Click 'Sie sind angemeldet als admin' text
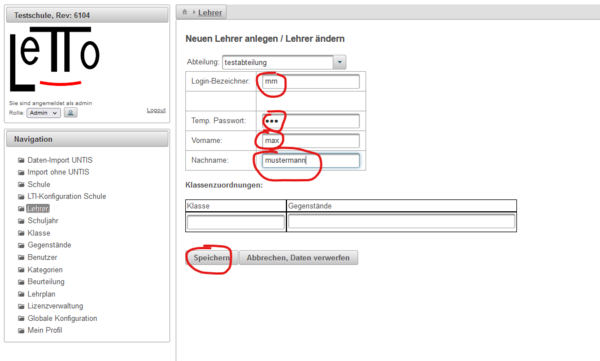 (x=51, y=103)
